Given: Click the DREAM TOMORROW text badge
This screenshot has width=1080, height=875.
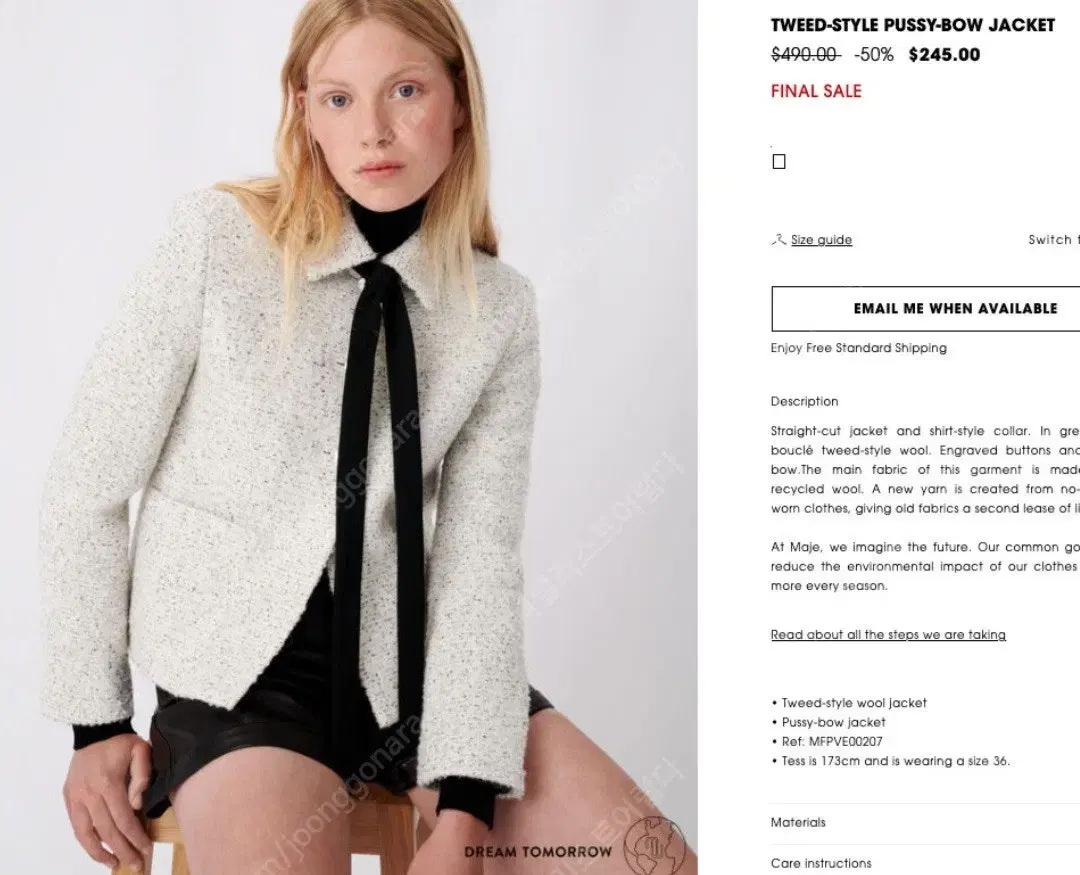Looking at the screenshot, I should click(x=538, y=852).
